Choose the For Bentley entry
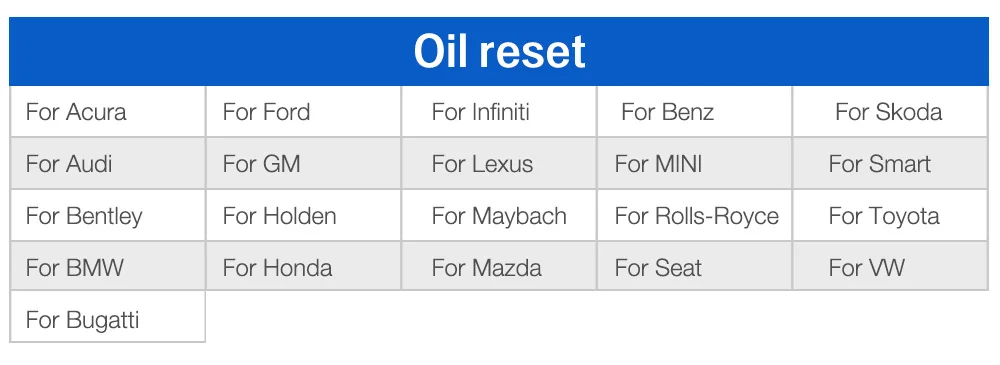This screenshot has height=365, width=1000. [x=108, y=216]
